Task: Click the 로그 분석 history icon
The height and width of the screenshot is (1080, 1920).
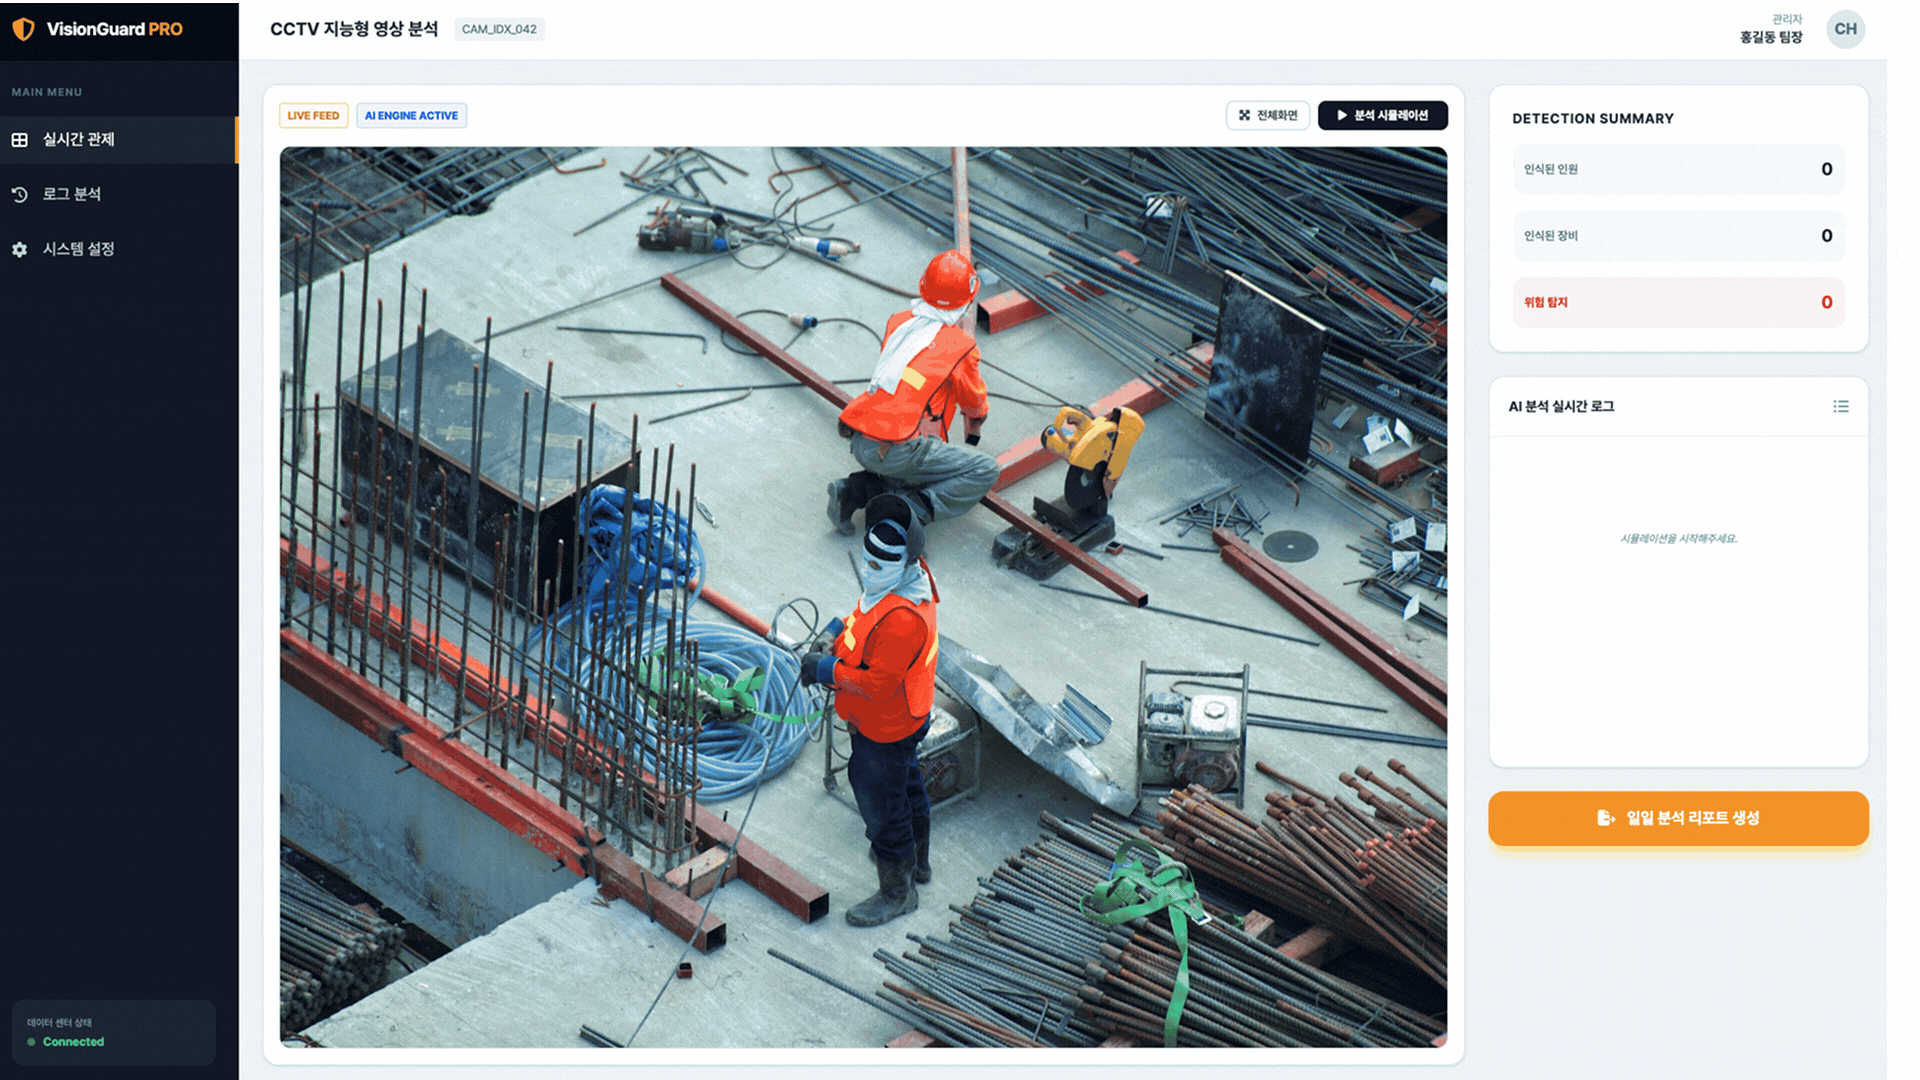Action: [x=20, y=194]
